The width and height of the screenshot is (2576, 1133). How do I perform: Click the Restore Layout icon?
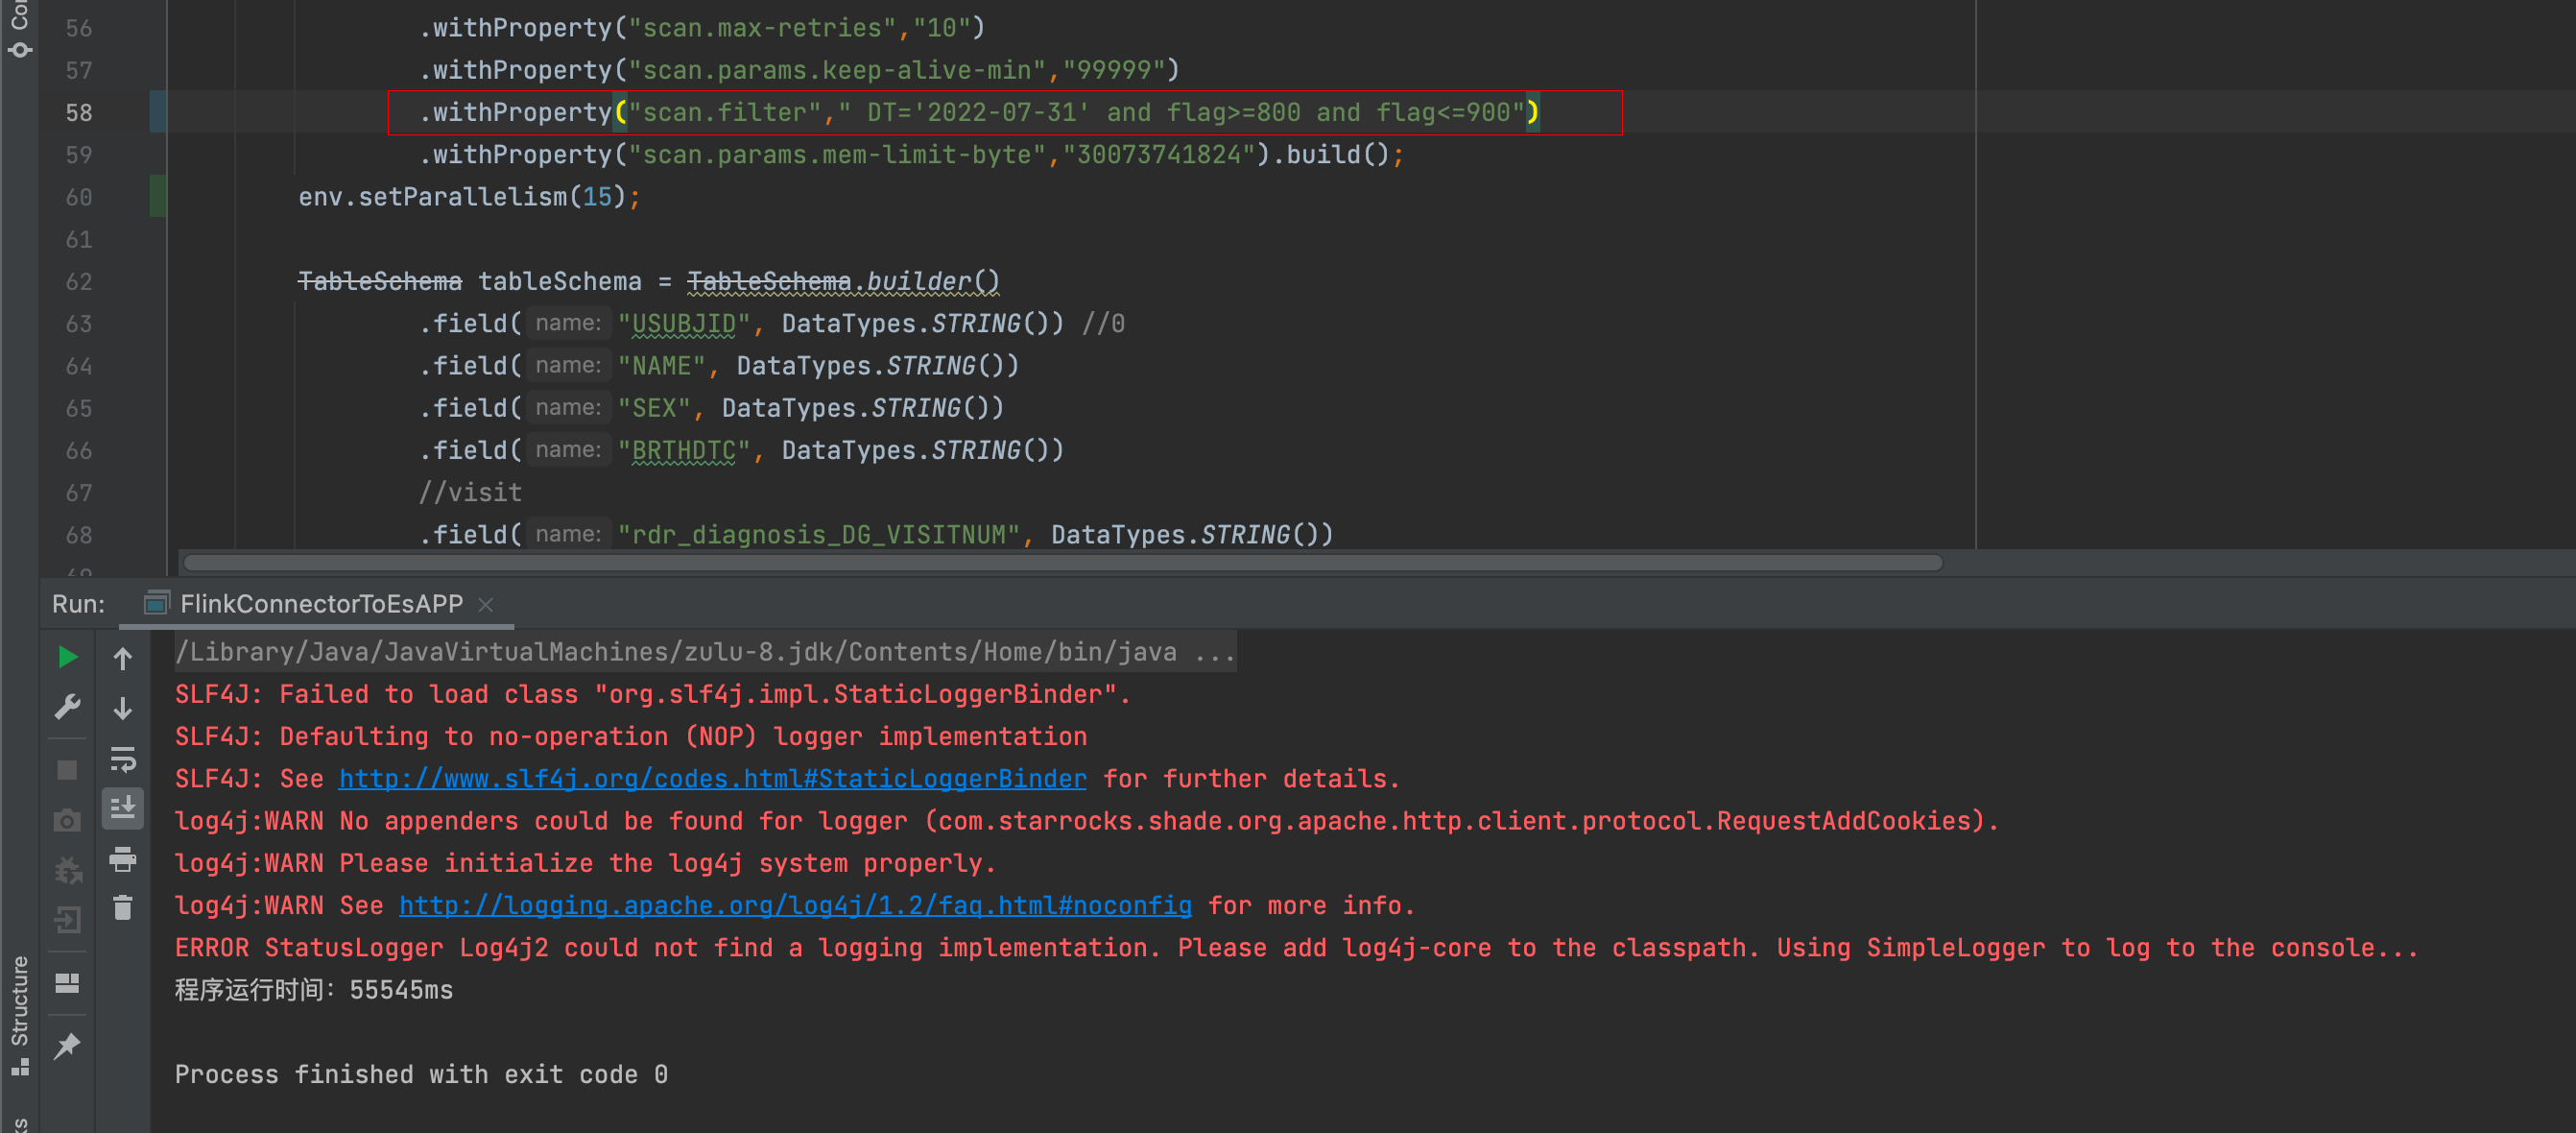pyautogui.click(x=67, y=983)
